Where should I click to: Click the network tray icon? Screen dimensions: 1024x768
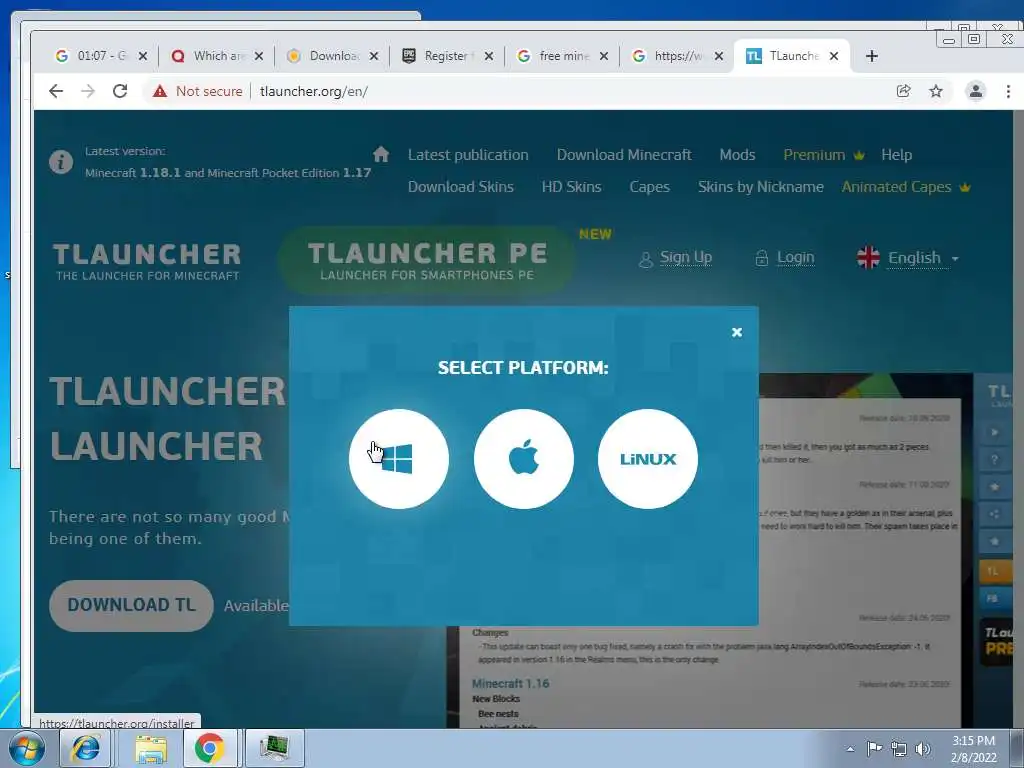tap(899, 749)
